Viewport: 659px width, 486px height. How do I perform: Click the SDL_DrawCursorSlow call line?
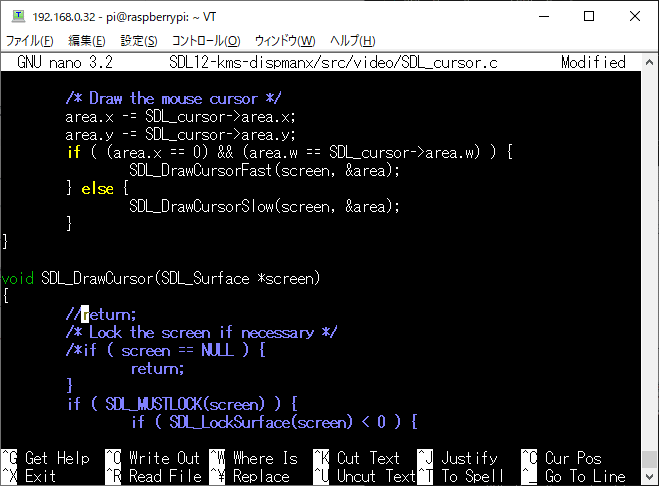click(x=264, y=206)
